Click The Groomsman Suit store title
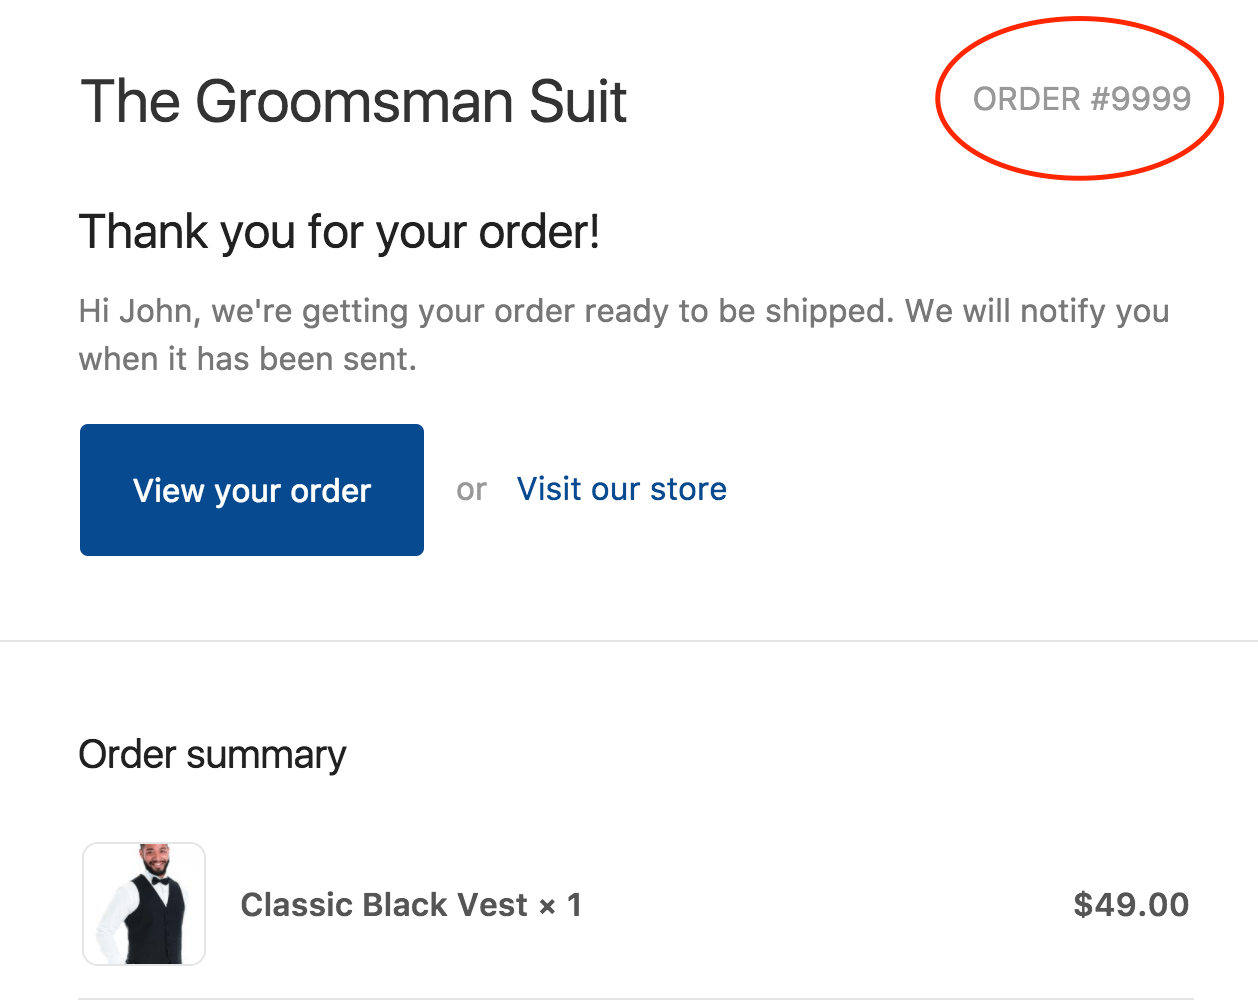1258x1001 pixels. coord(353,102)
